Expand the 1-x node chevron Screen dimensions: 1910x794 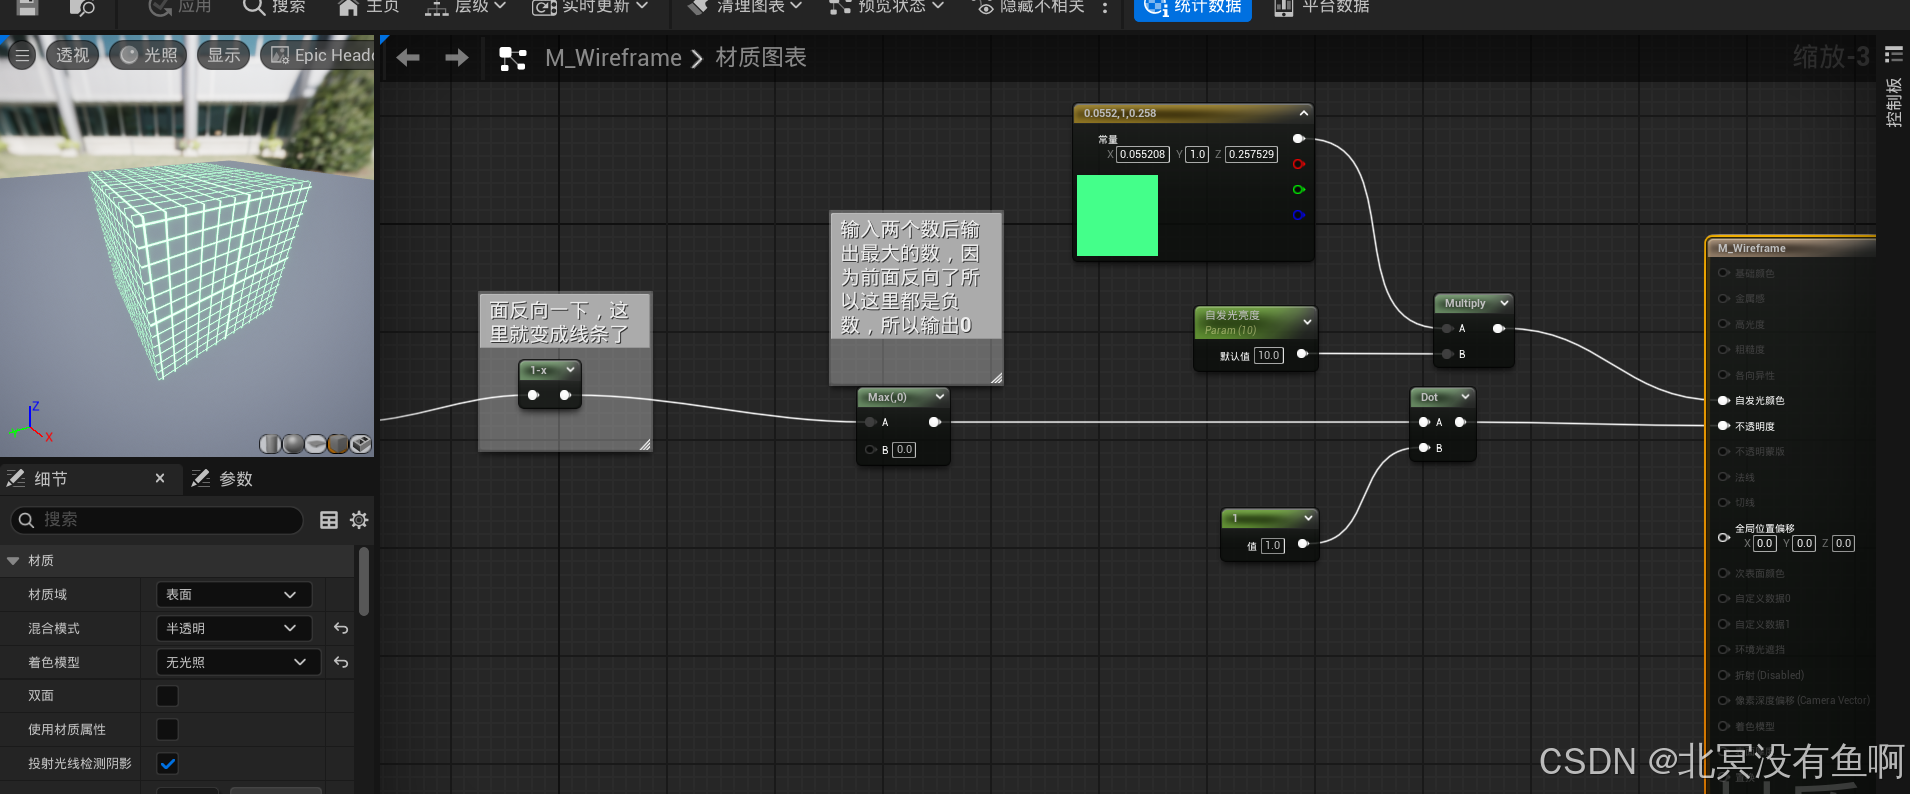(571, 370)
